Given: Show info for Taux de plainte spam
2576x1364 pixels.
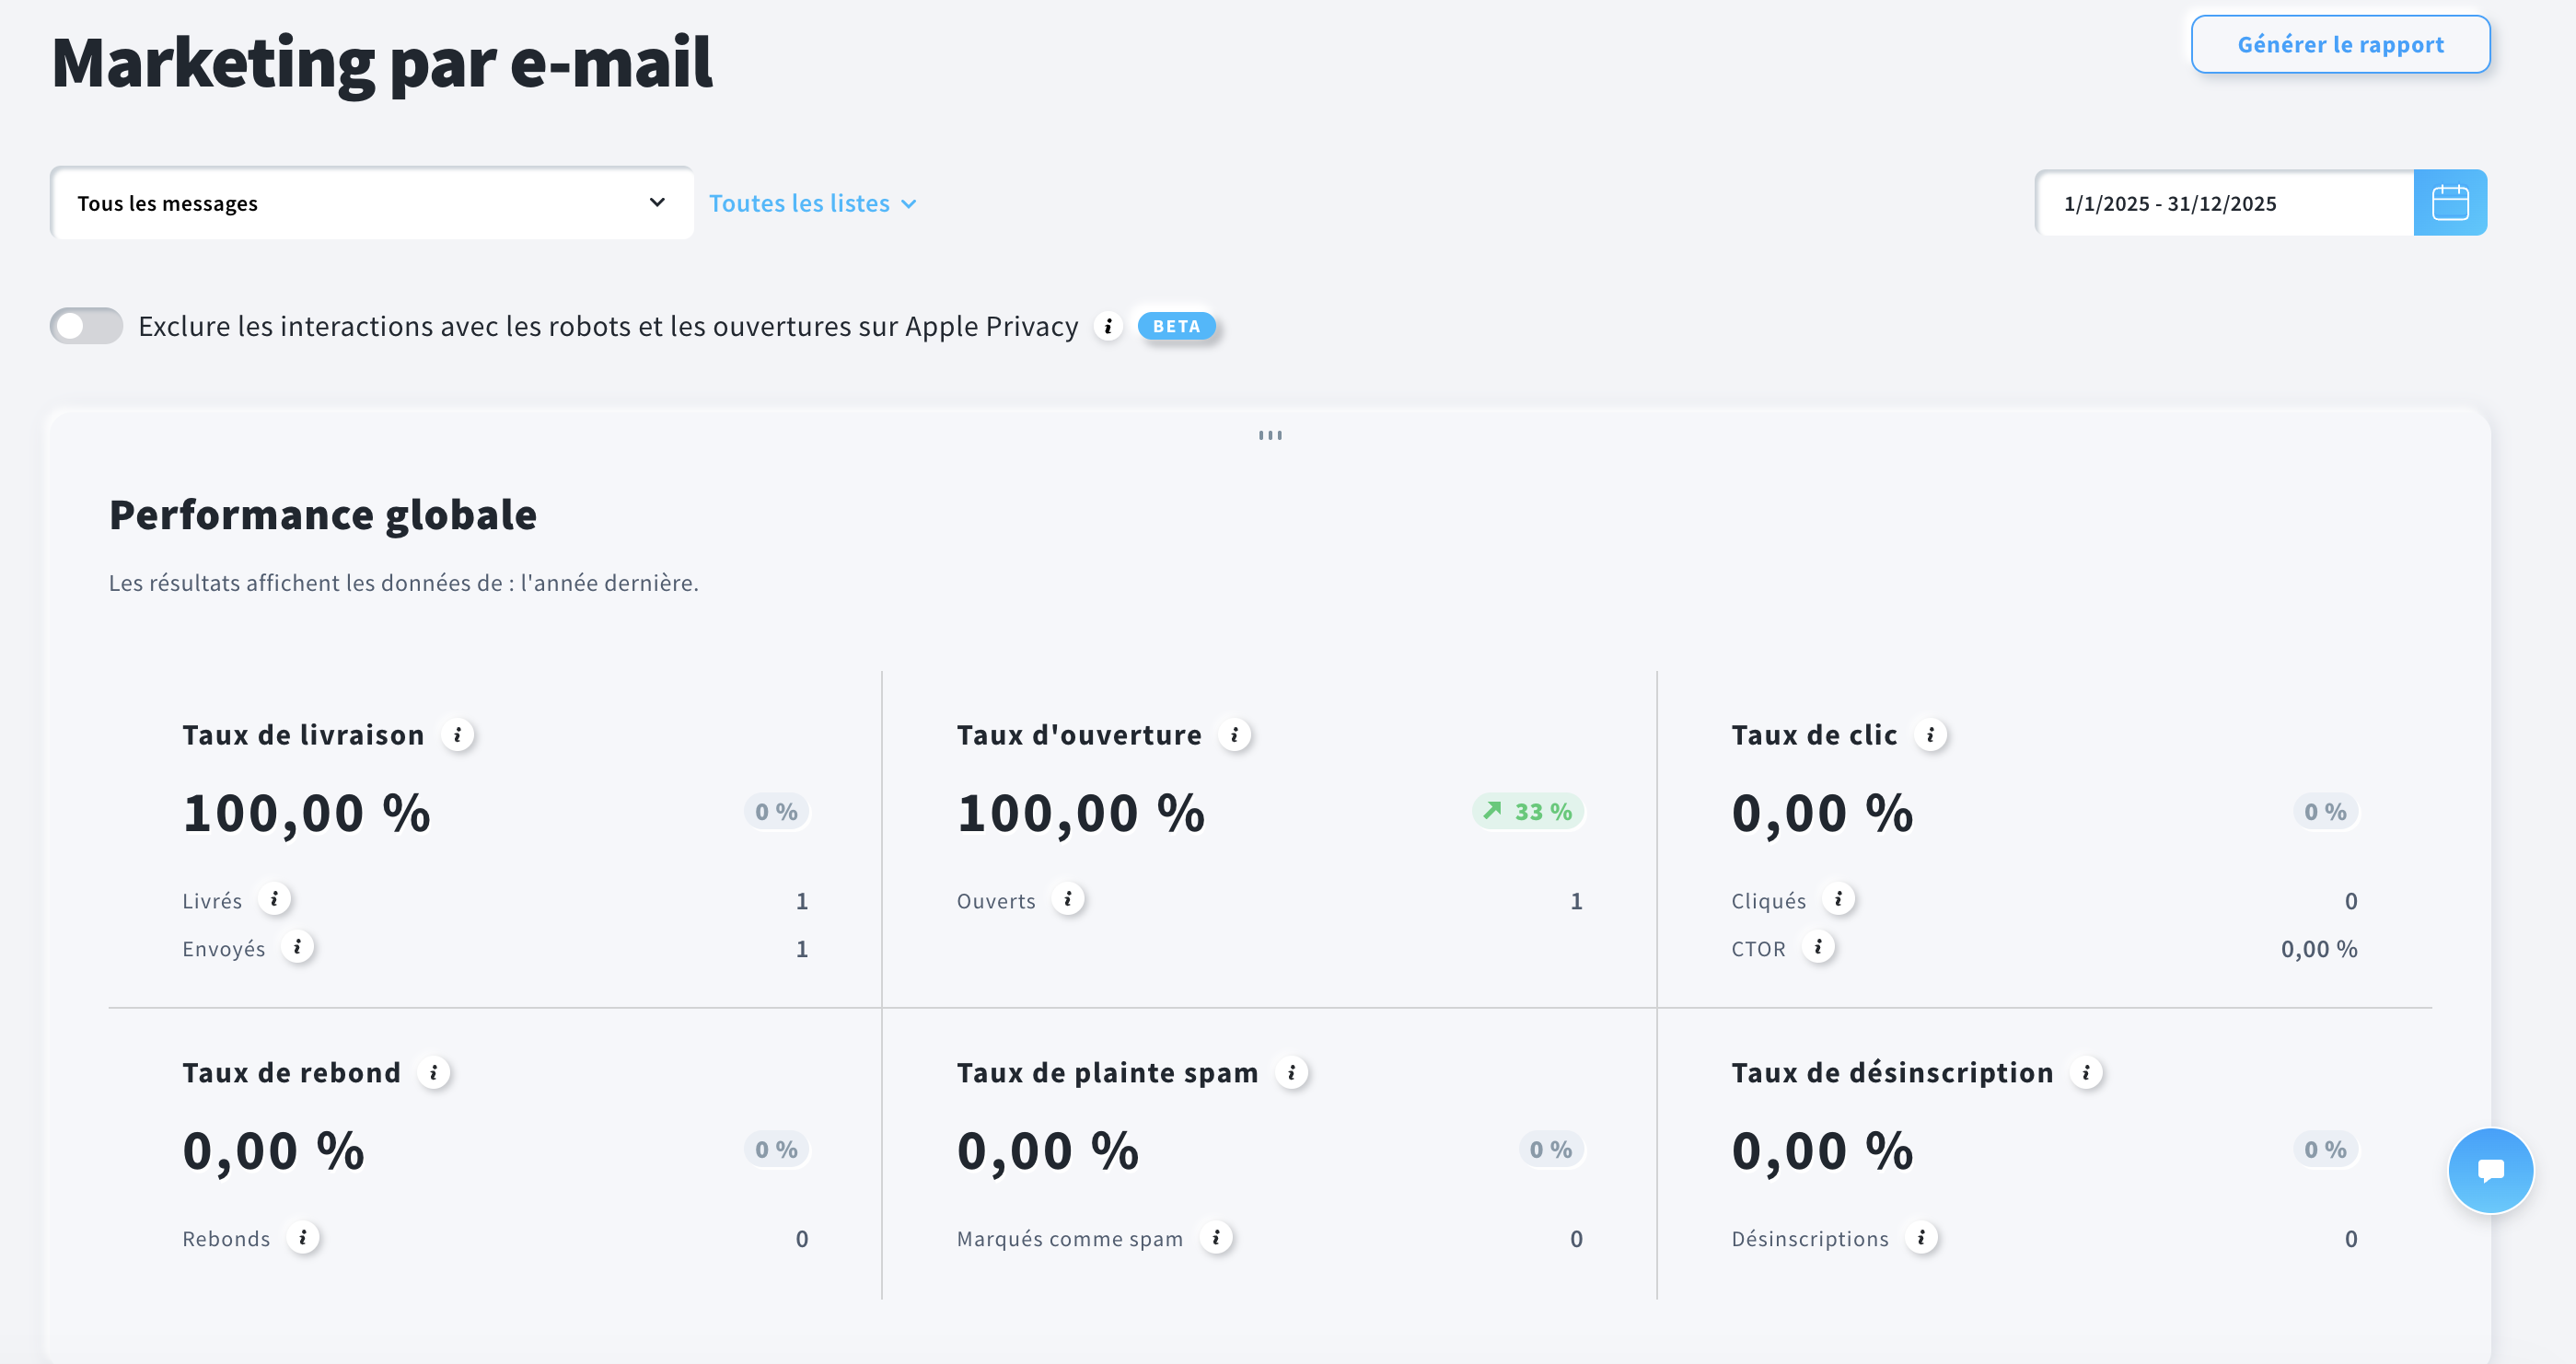Looking at the screenshot, I should tap(1292, 1073).
